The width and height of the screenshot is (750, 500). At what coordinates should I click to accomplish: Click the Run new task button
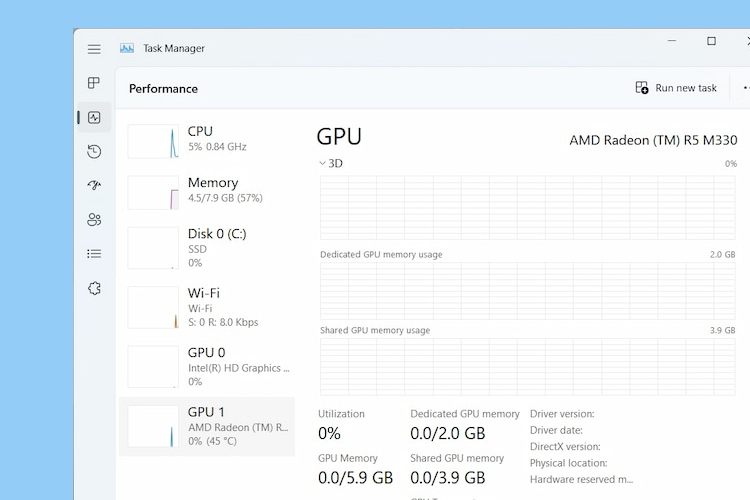click(677, 88)
